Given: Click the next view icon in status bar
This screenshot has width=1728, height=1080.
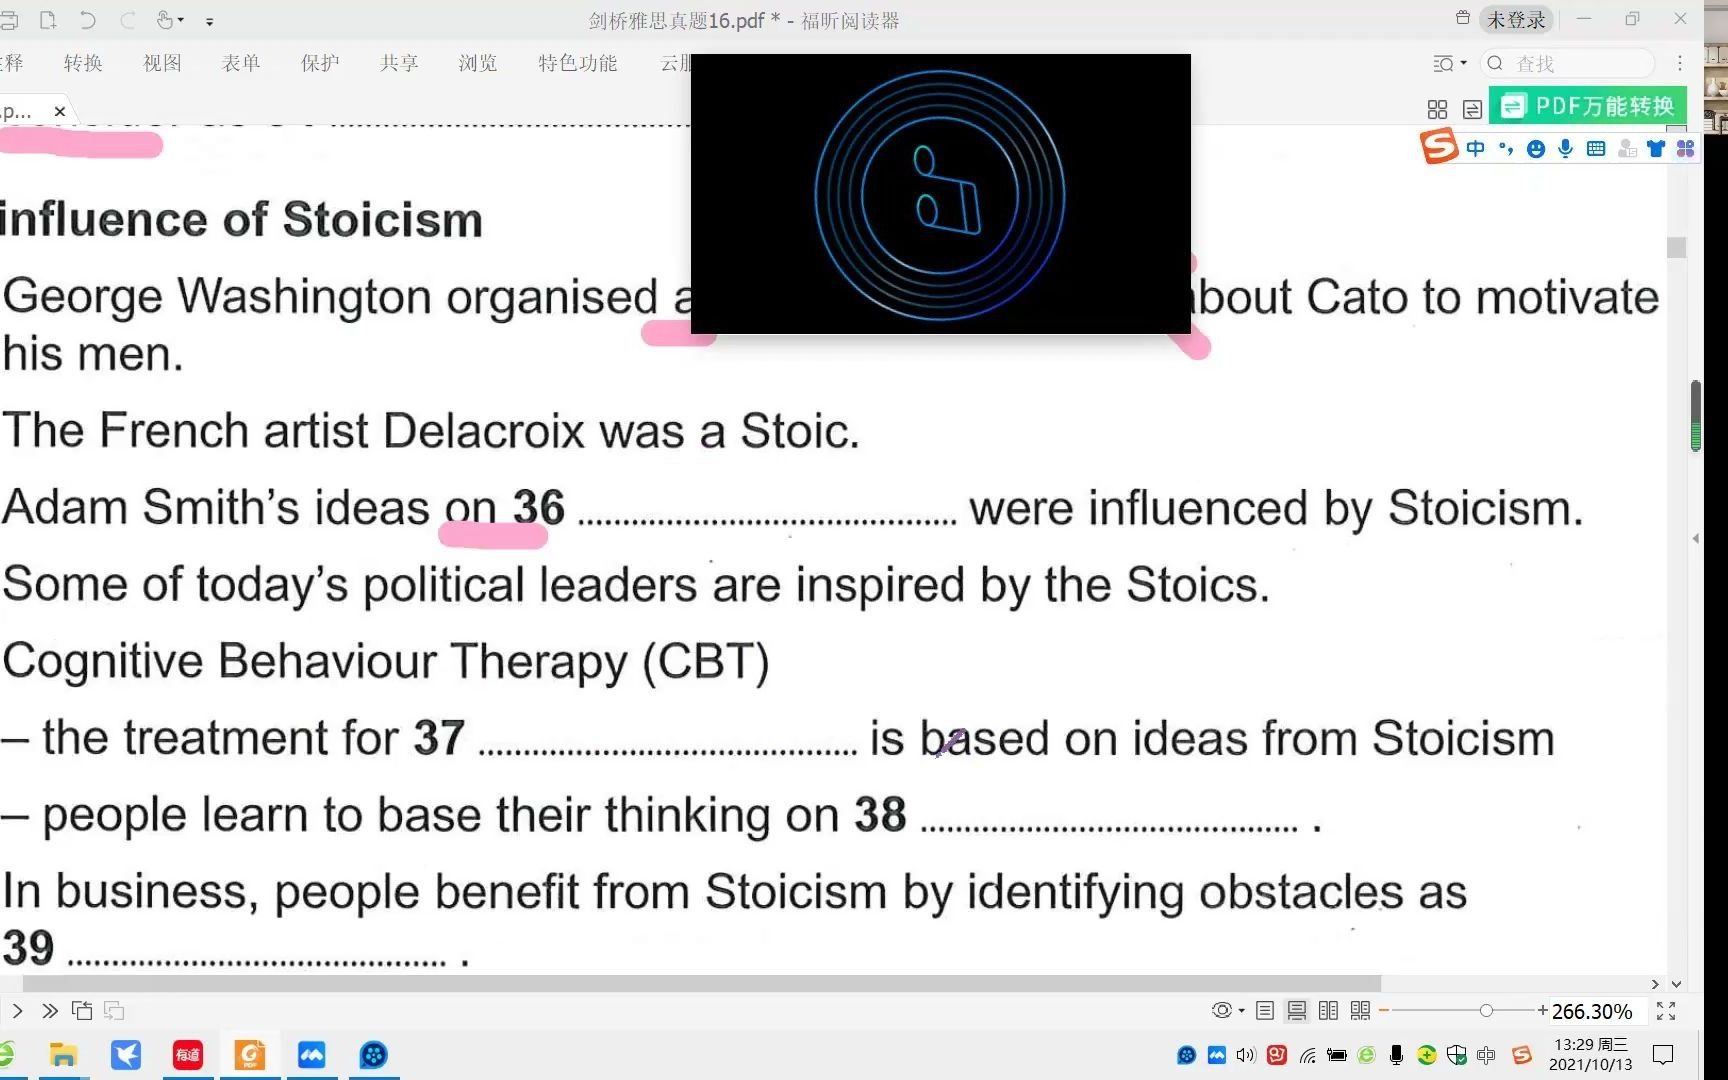Looking at the screenshot, I should coord(114,1011).
